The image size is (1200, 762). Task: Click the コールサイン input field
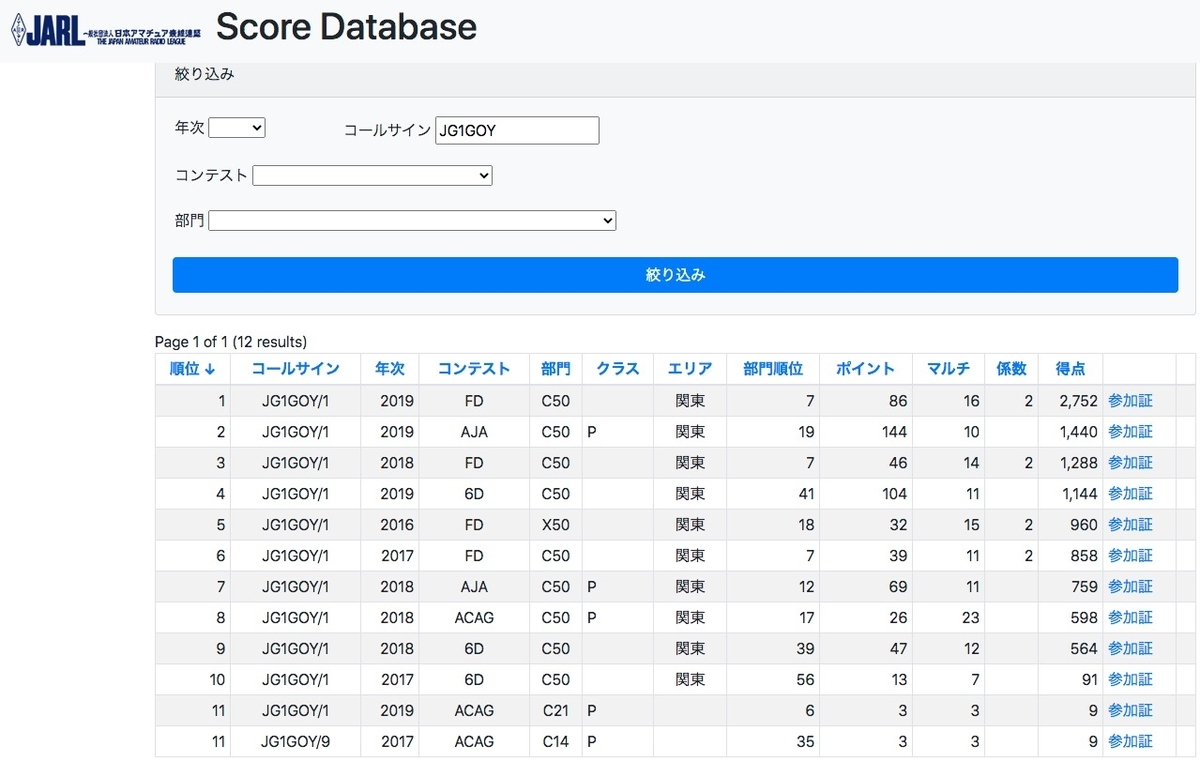tap(517, 130)
